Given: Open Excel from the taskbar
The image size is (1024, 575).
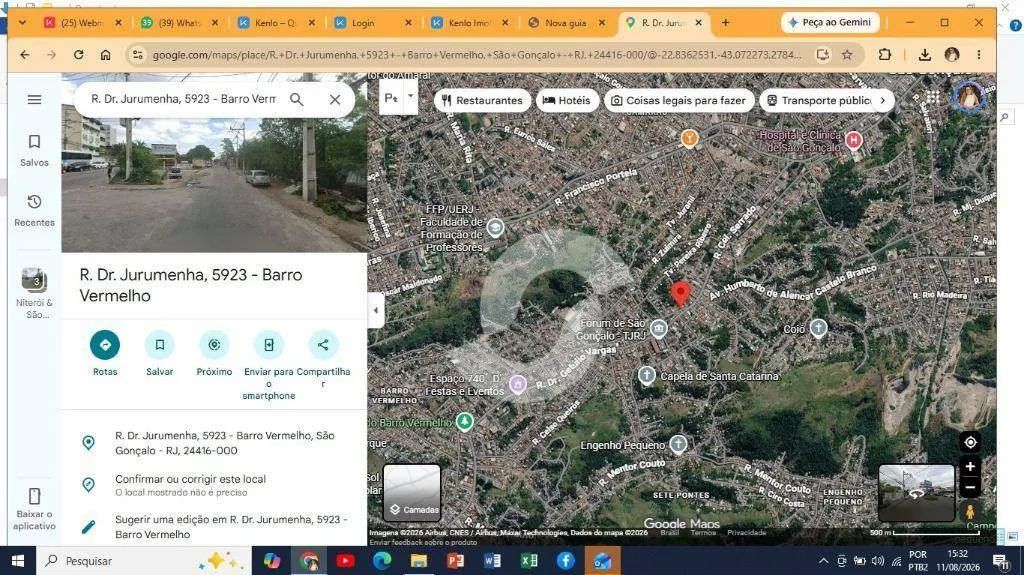Looking at the screenshot, I should point(529,561).
